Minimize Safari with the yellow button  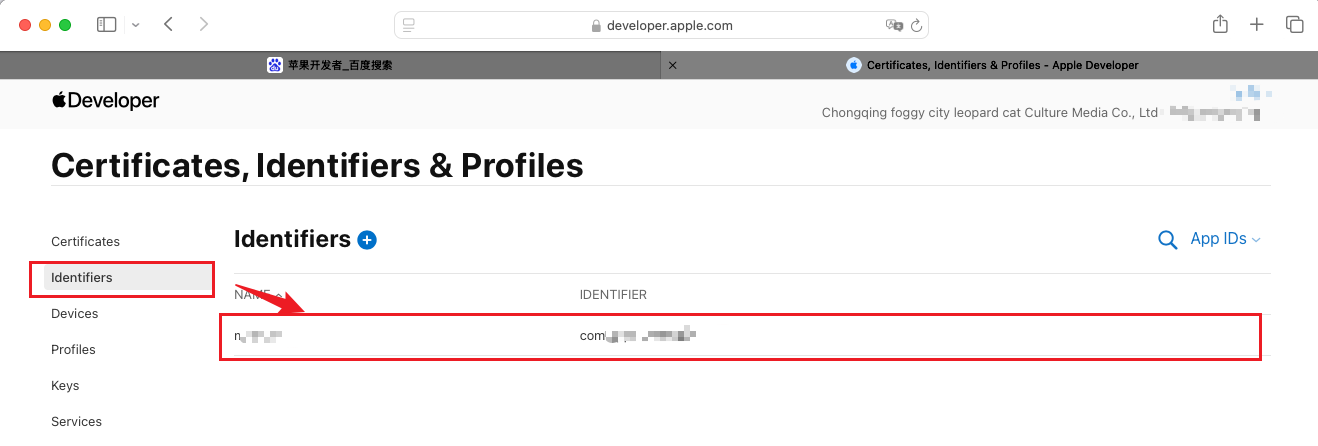[x=45, y=25]
